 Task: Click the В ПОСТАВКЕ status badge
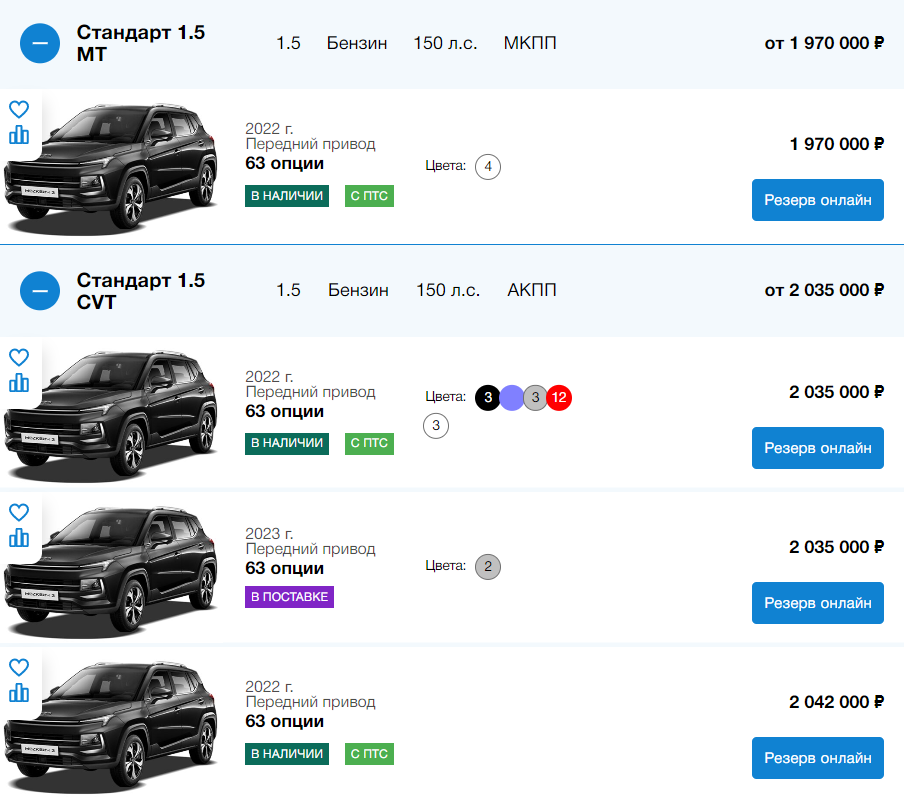coord(289,597)
